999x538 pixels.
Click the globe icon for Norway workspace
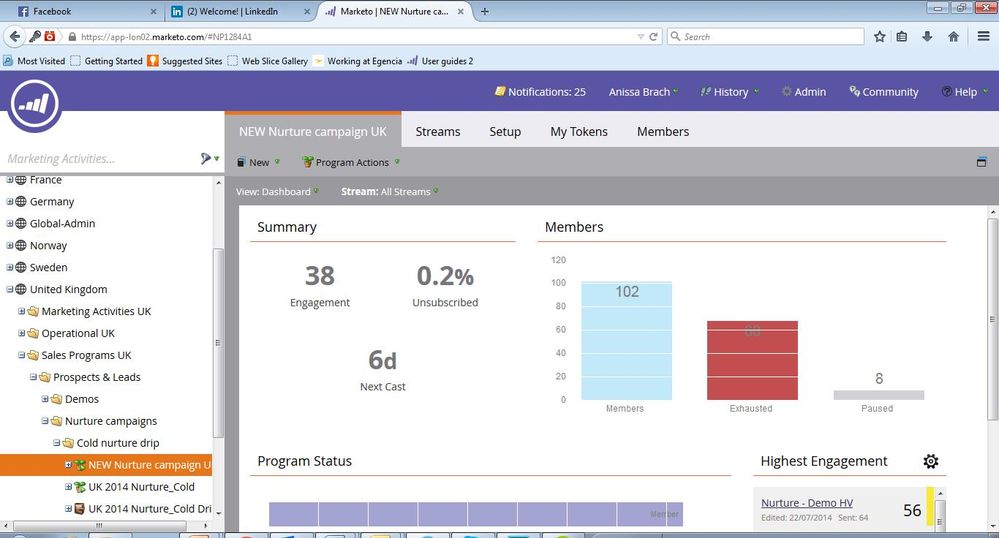coord(20,245)
